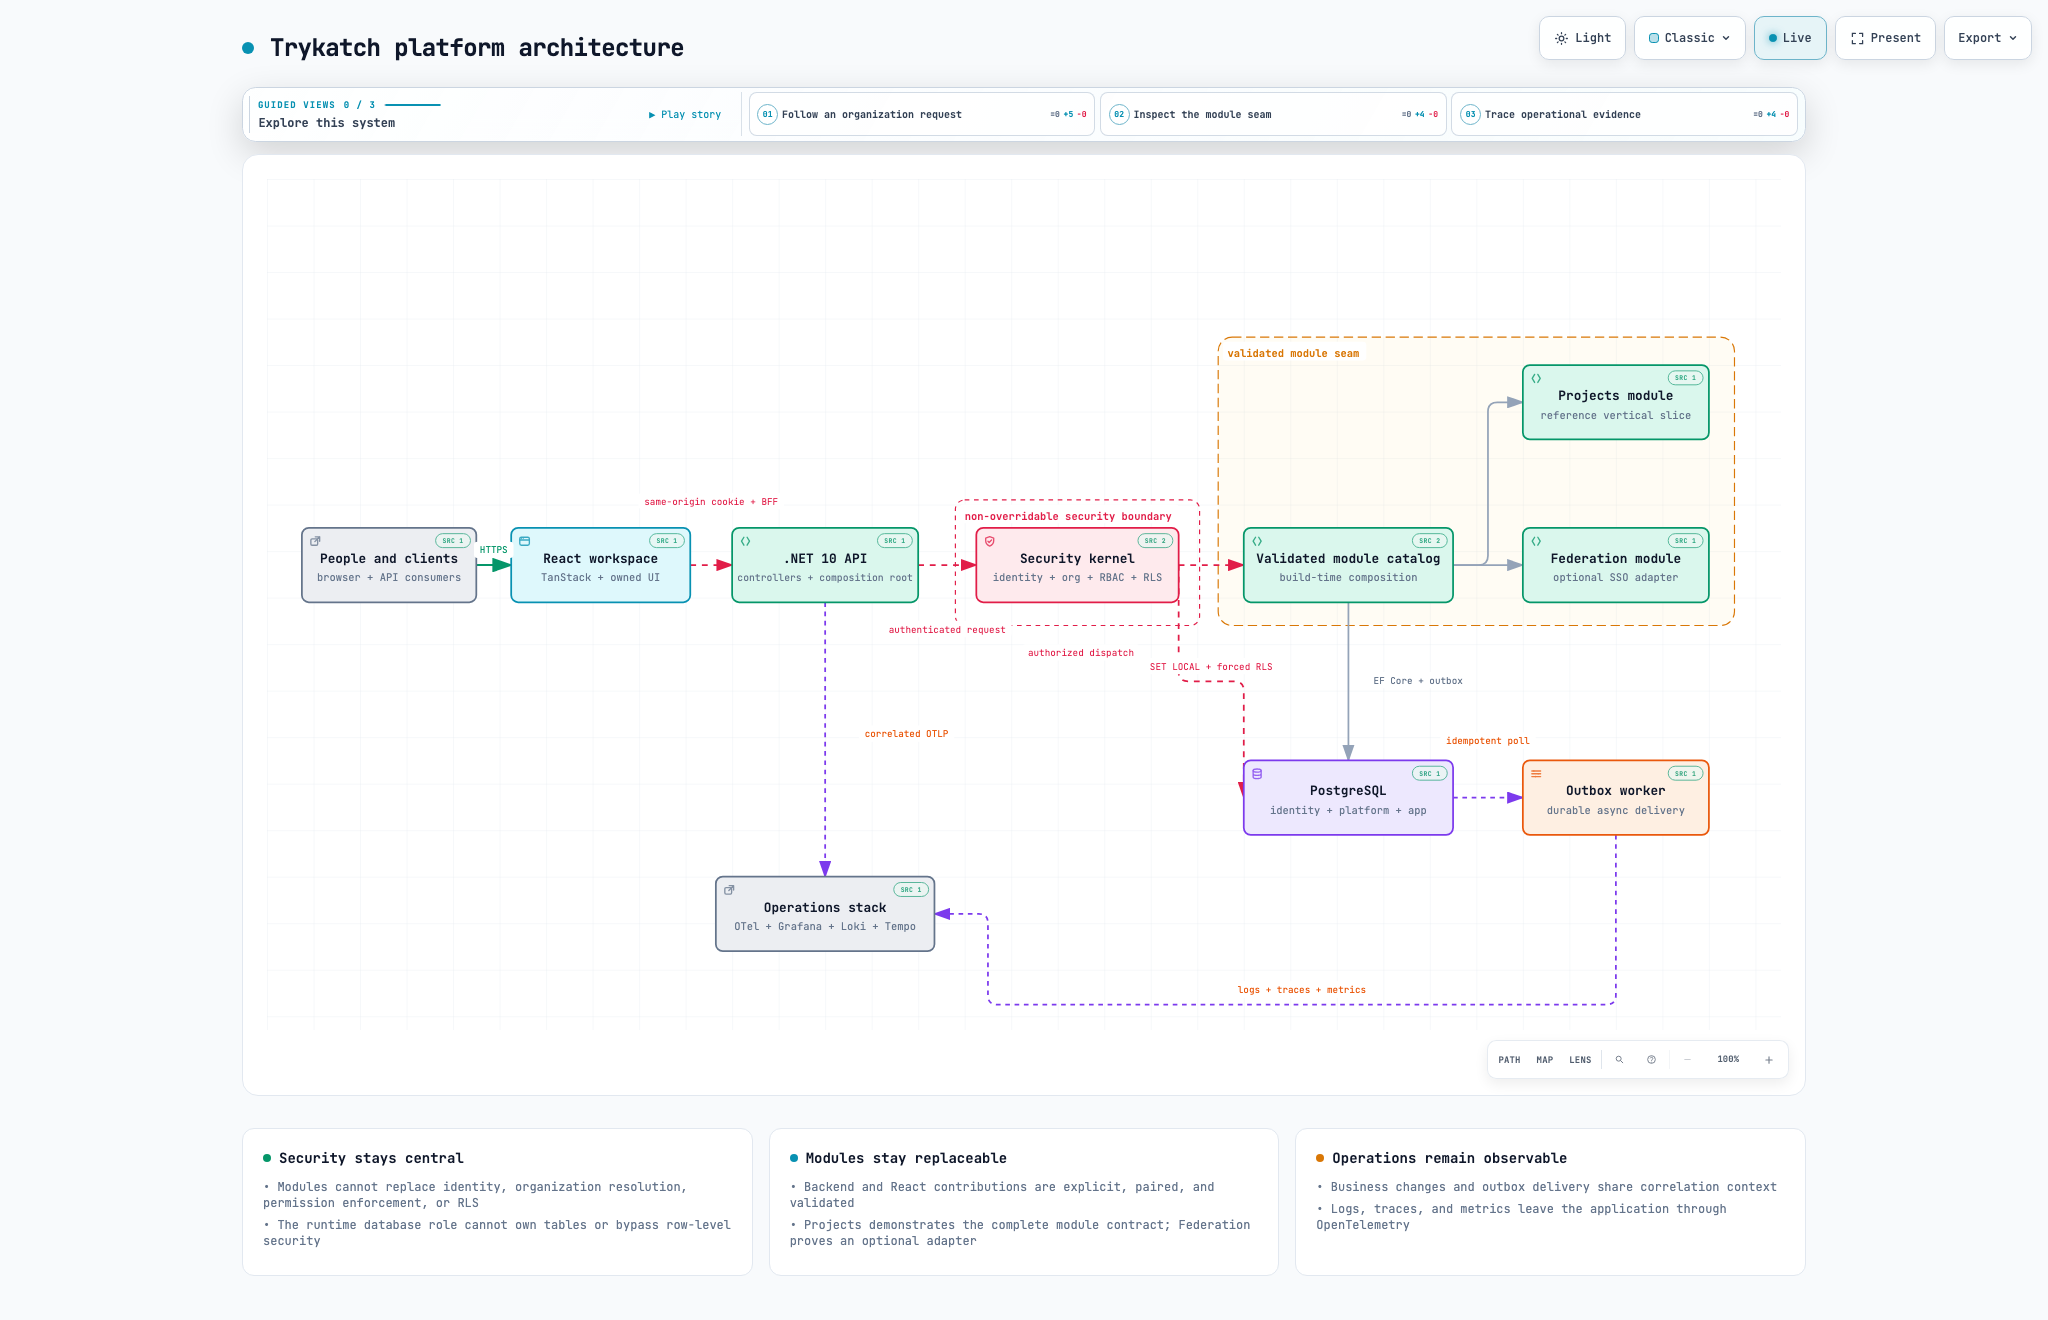
Task: Click the external icon on Operations stack node
Action: [729, 889]
